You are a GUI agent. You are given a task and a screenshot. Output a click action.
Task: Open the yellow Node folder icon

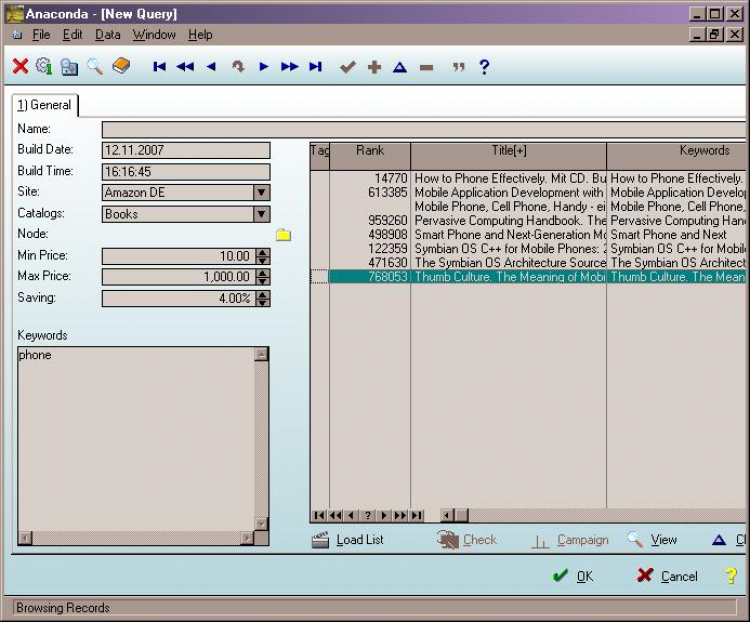(283, 235)
